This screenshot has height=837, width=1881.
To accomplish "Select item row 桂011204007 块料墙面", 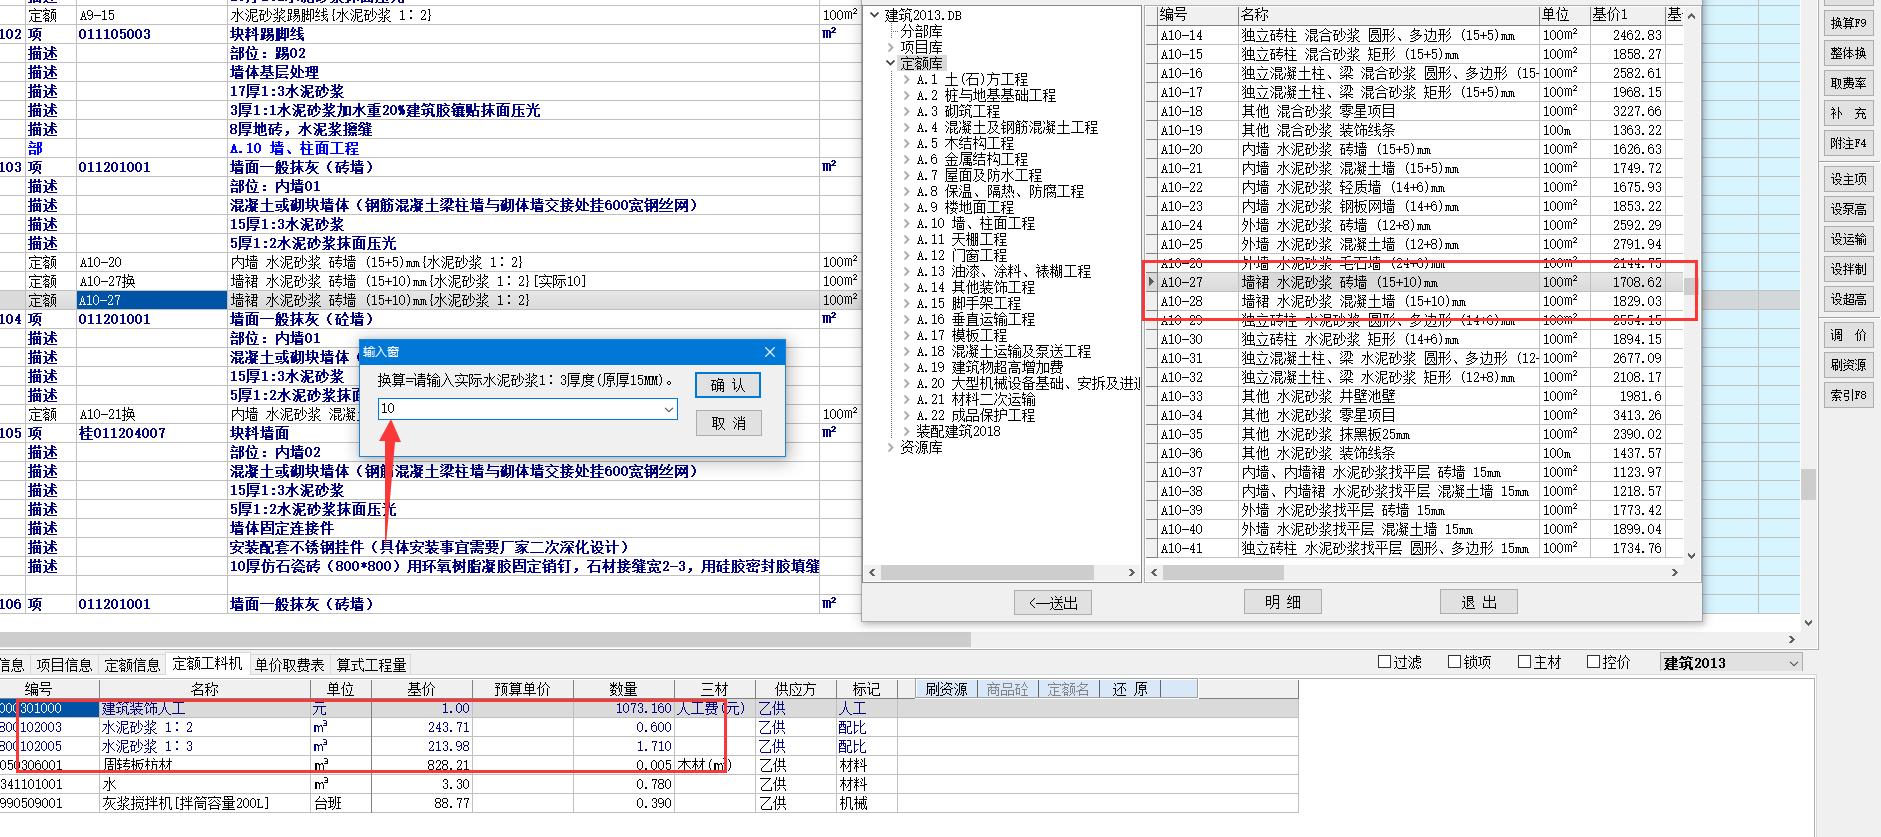I will [430, 433].
